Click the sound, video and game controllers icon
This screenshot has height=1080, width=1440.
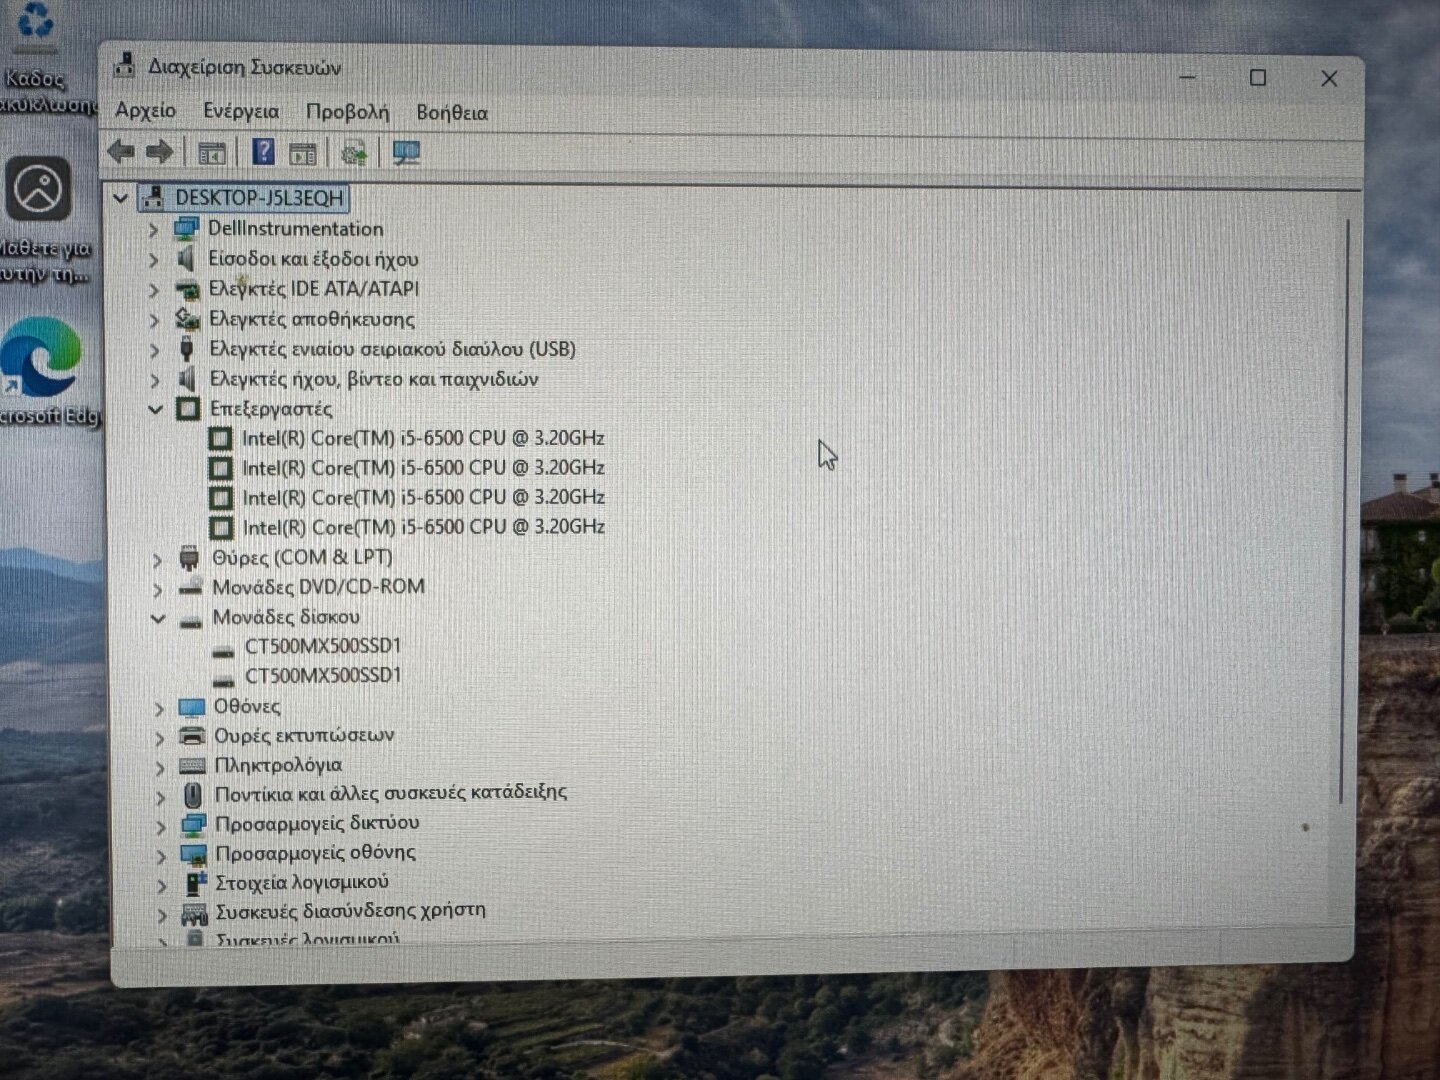coord(187,379)
